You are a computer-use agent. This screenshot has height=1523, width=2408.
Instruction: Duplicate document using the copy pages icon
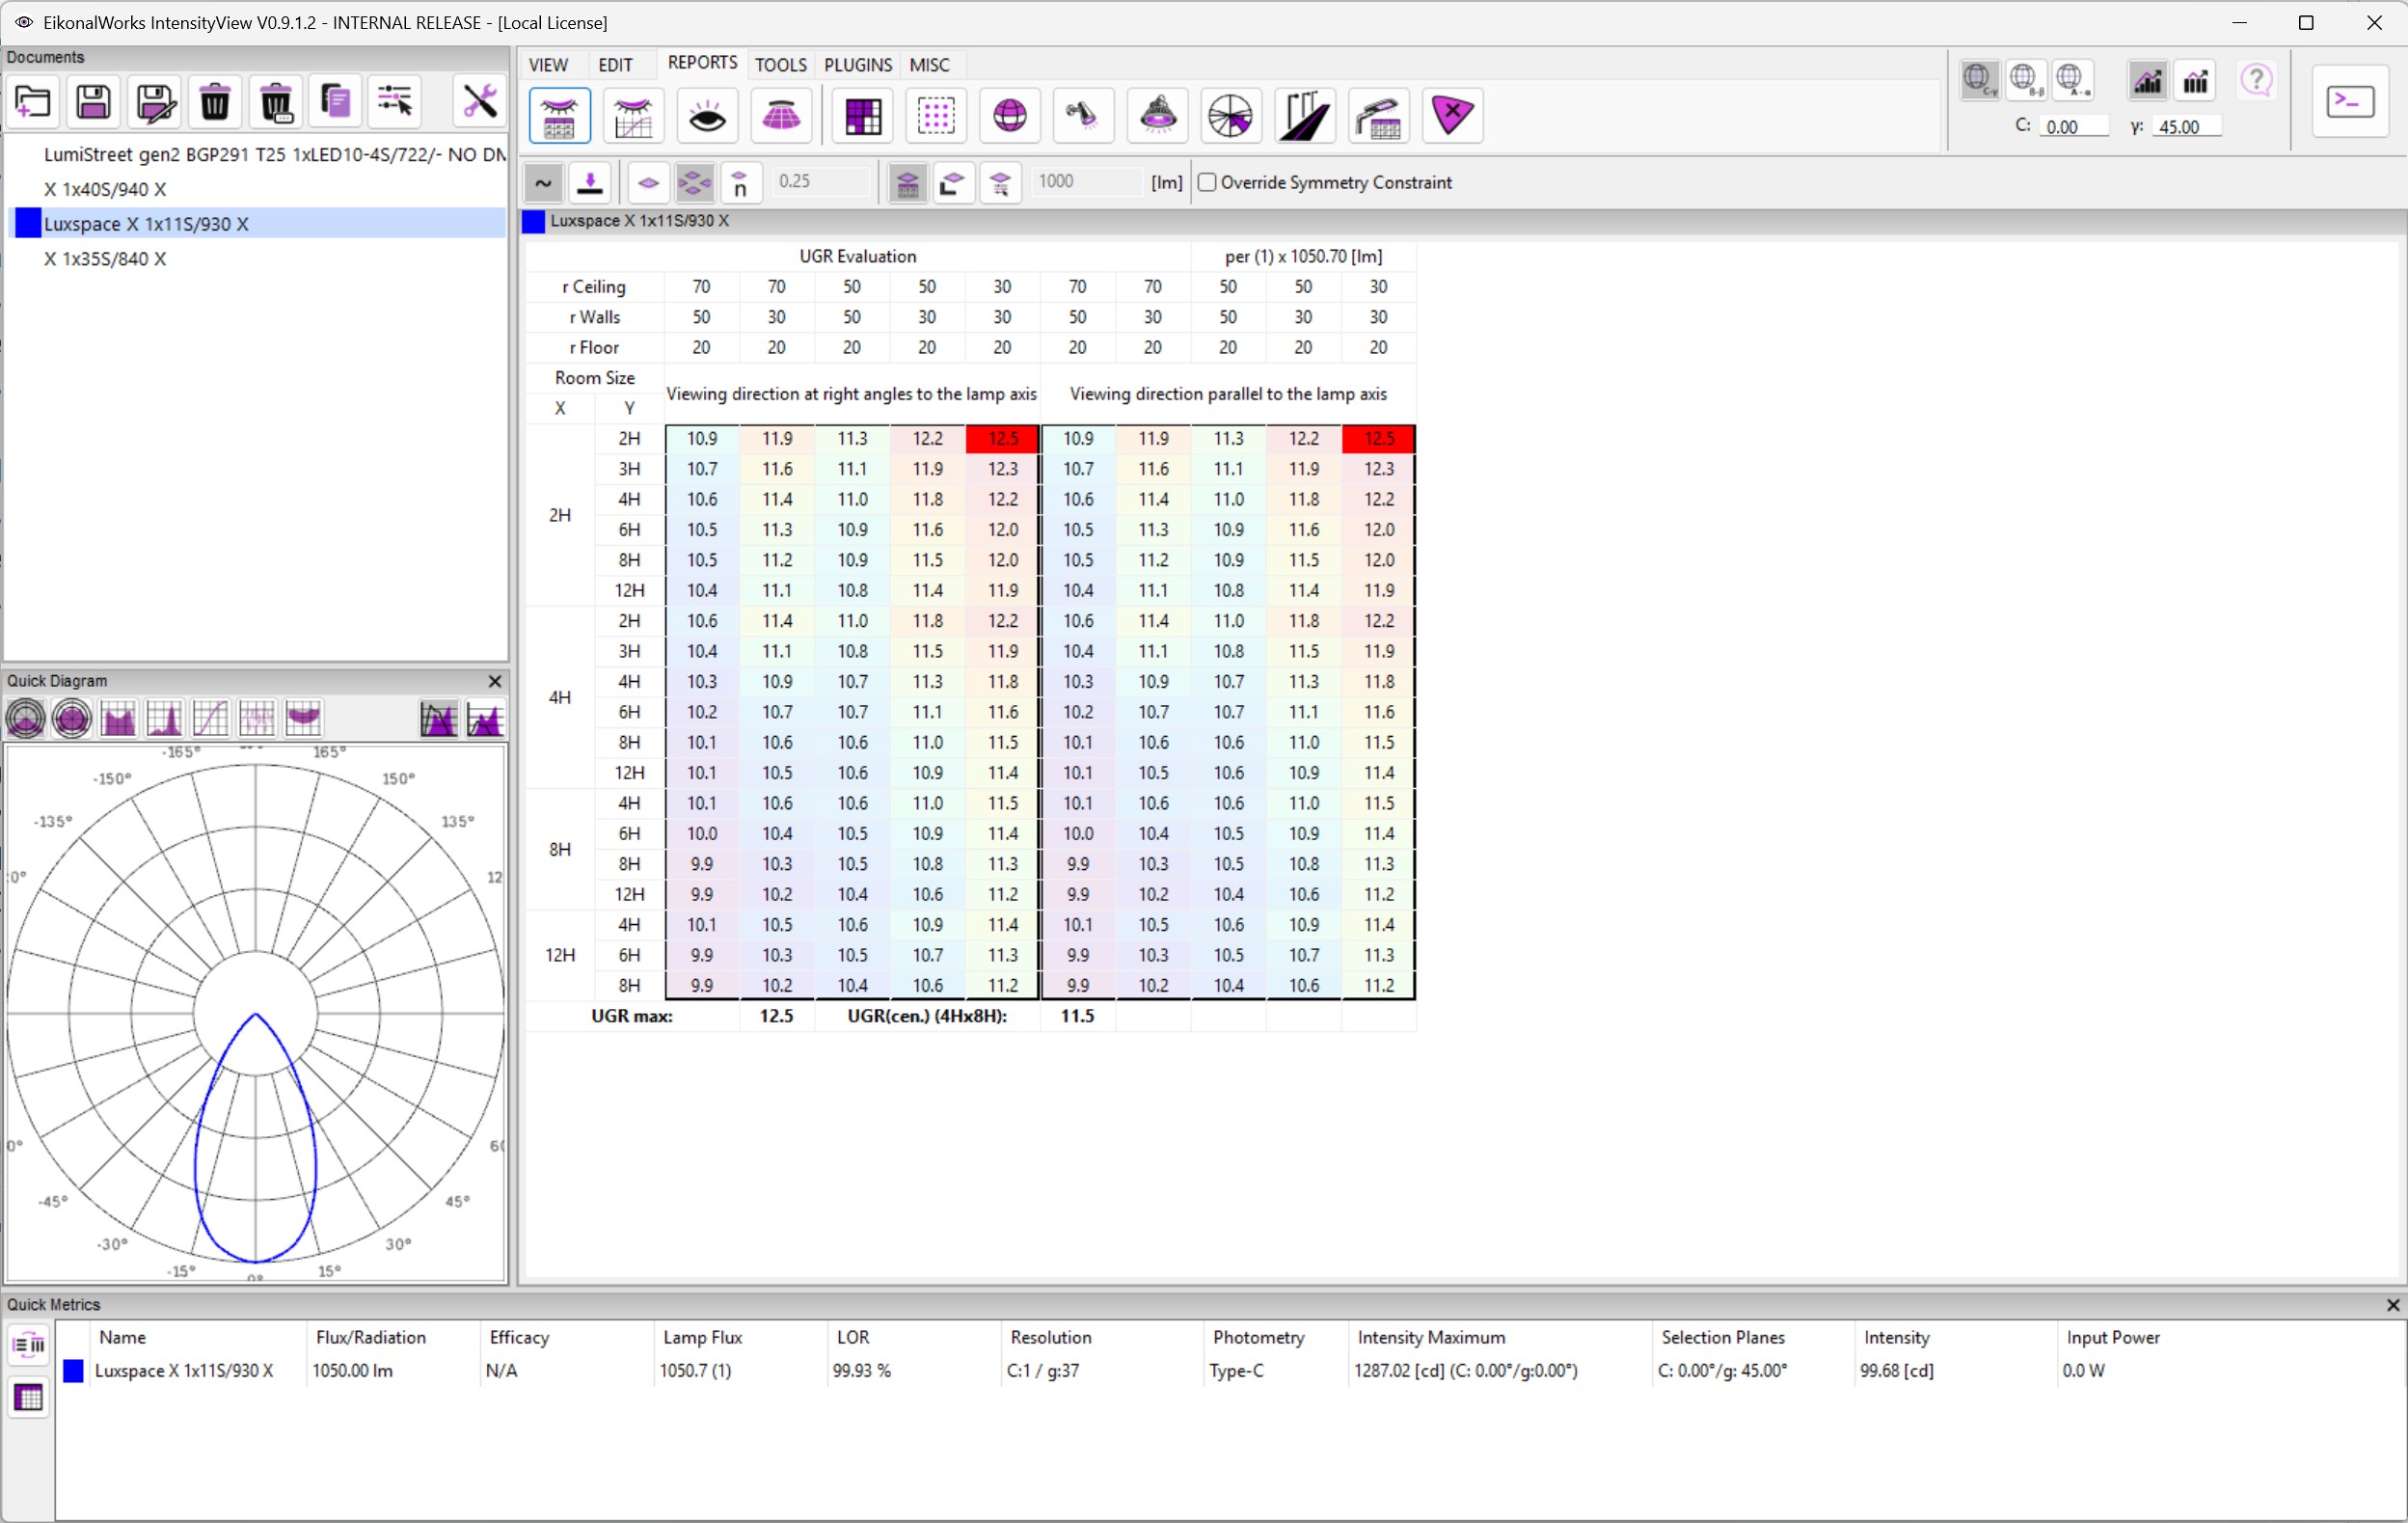click(x=335, y=102)
